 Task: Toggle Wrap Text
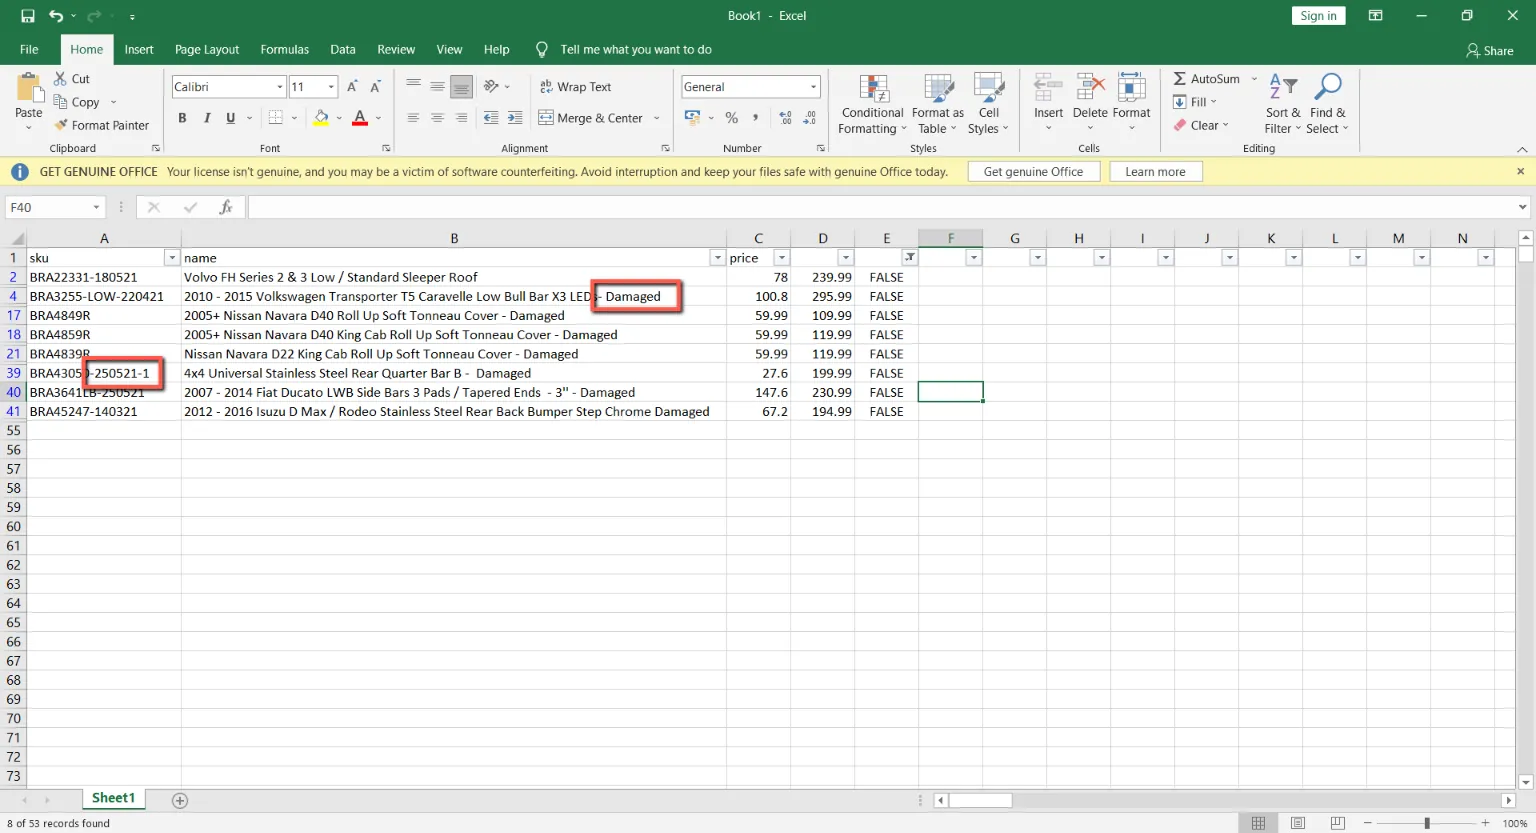click(576, 87)
